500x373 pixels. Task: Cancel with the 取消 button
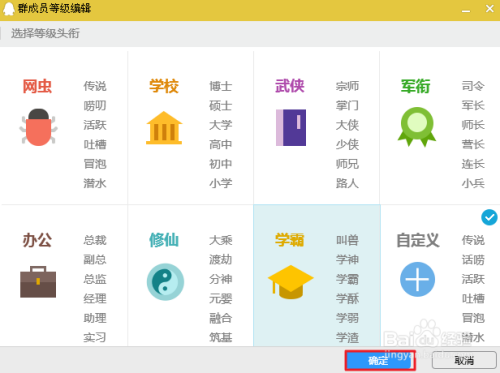tap(464, 360)
